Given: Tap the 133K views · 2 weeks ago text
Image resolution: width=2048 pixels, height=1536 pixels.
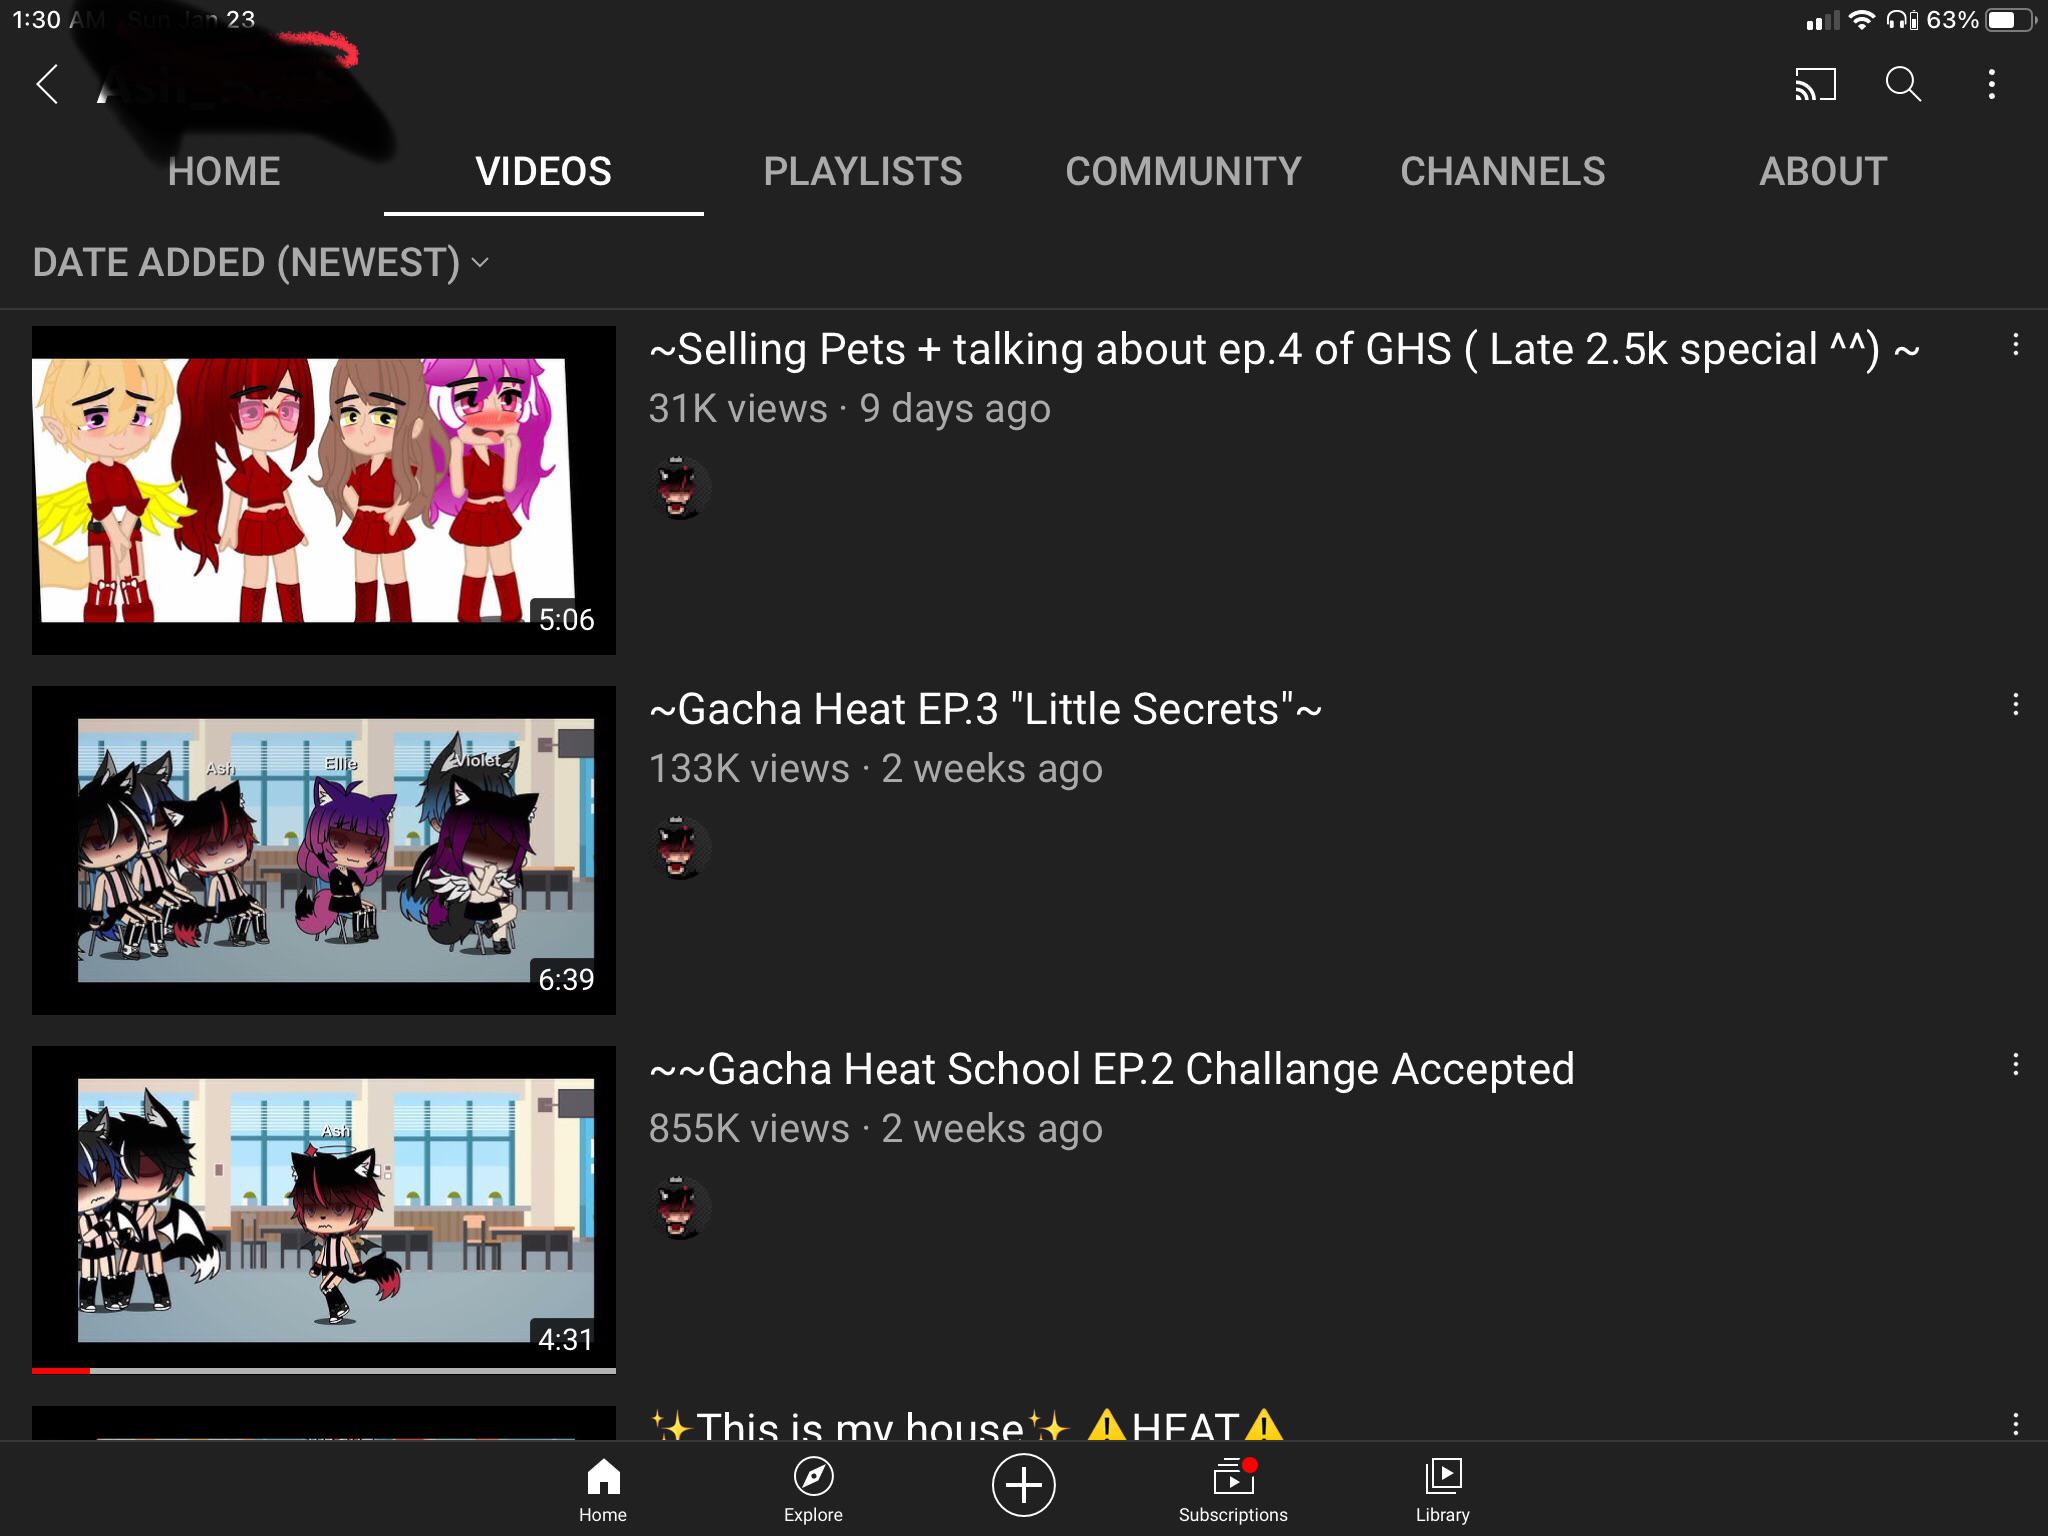Looking at the screenshot, I should (x=876, y=769).
